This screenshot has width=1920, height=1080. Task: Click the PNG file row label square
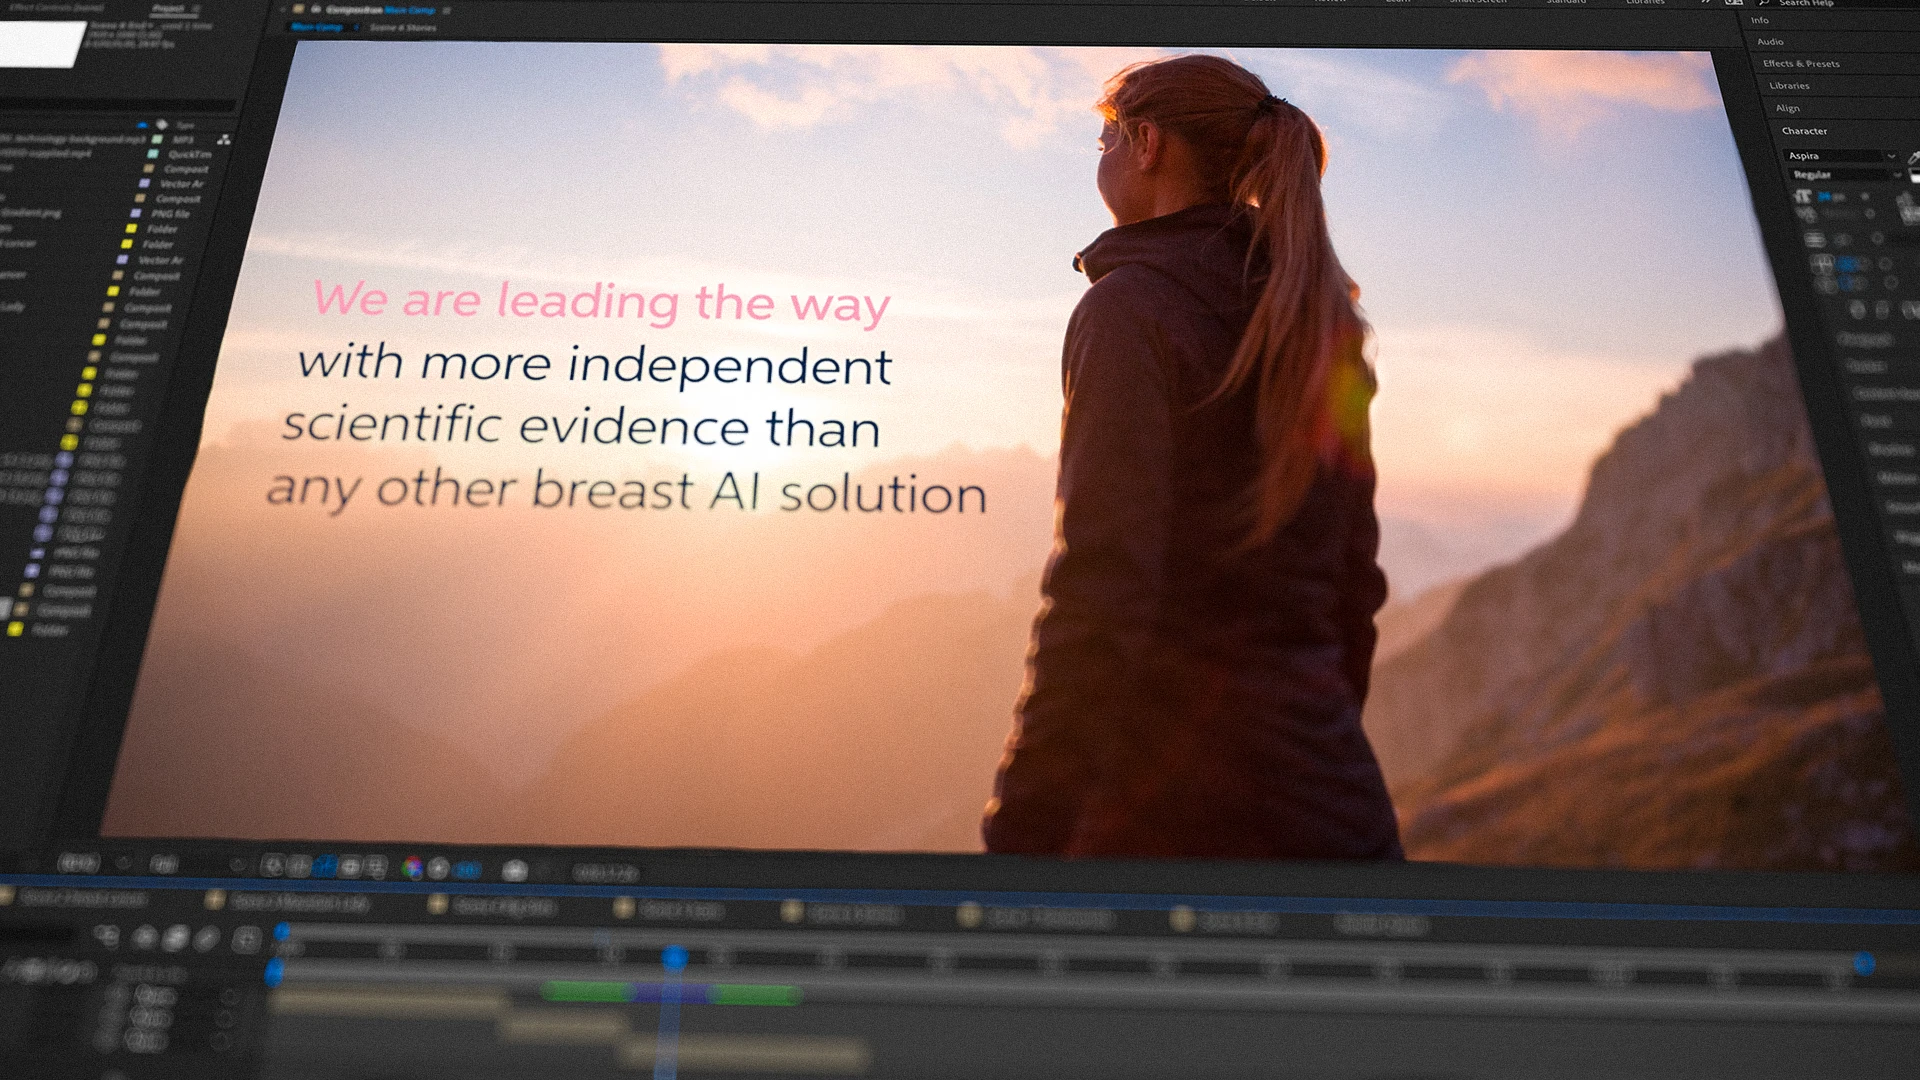(x=136, y=213)
